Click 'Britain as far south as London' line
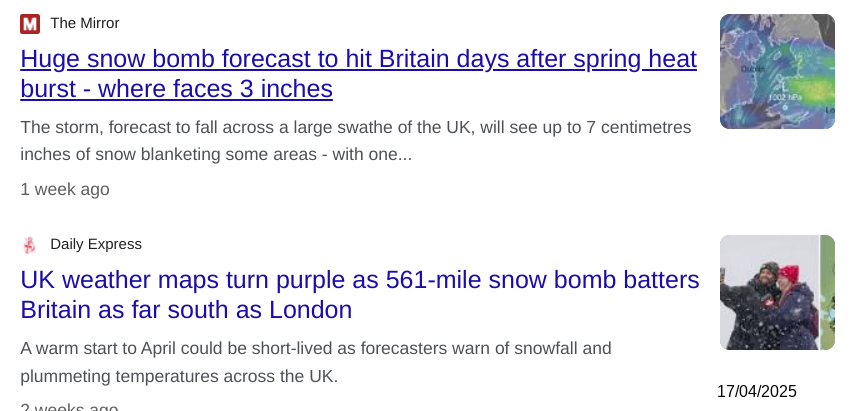Viewport: 853px width, 411px height. pyautogui.click(x=186, y=310)
